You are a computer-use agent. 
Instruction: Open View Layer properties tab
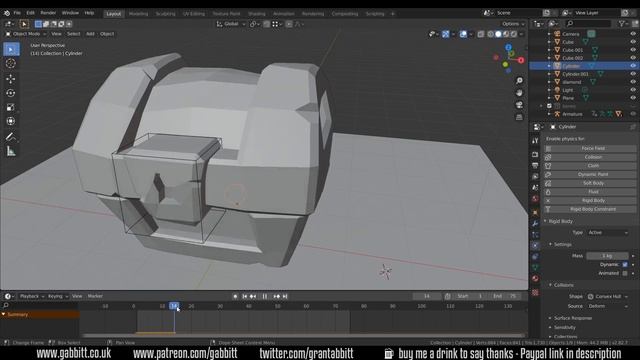point(535,176)
